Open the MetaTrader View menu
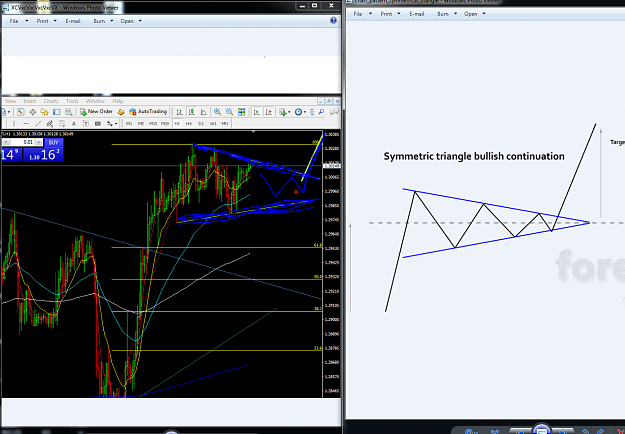This screenshot has height=434, width=625. tap(10, 101)
